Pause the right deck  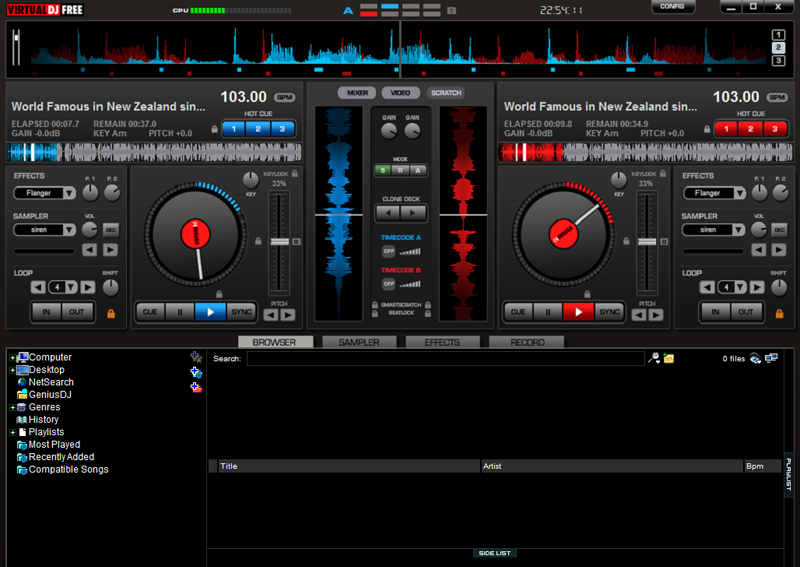pos(548,312)
